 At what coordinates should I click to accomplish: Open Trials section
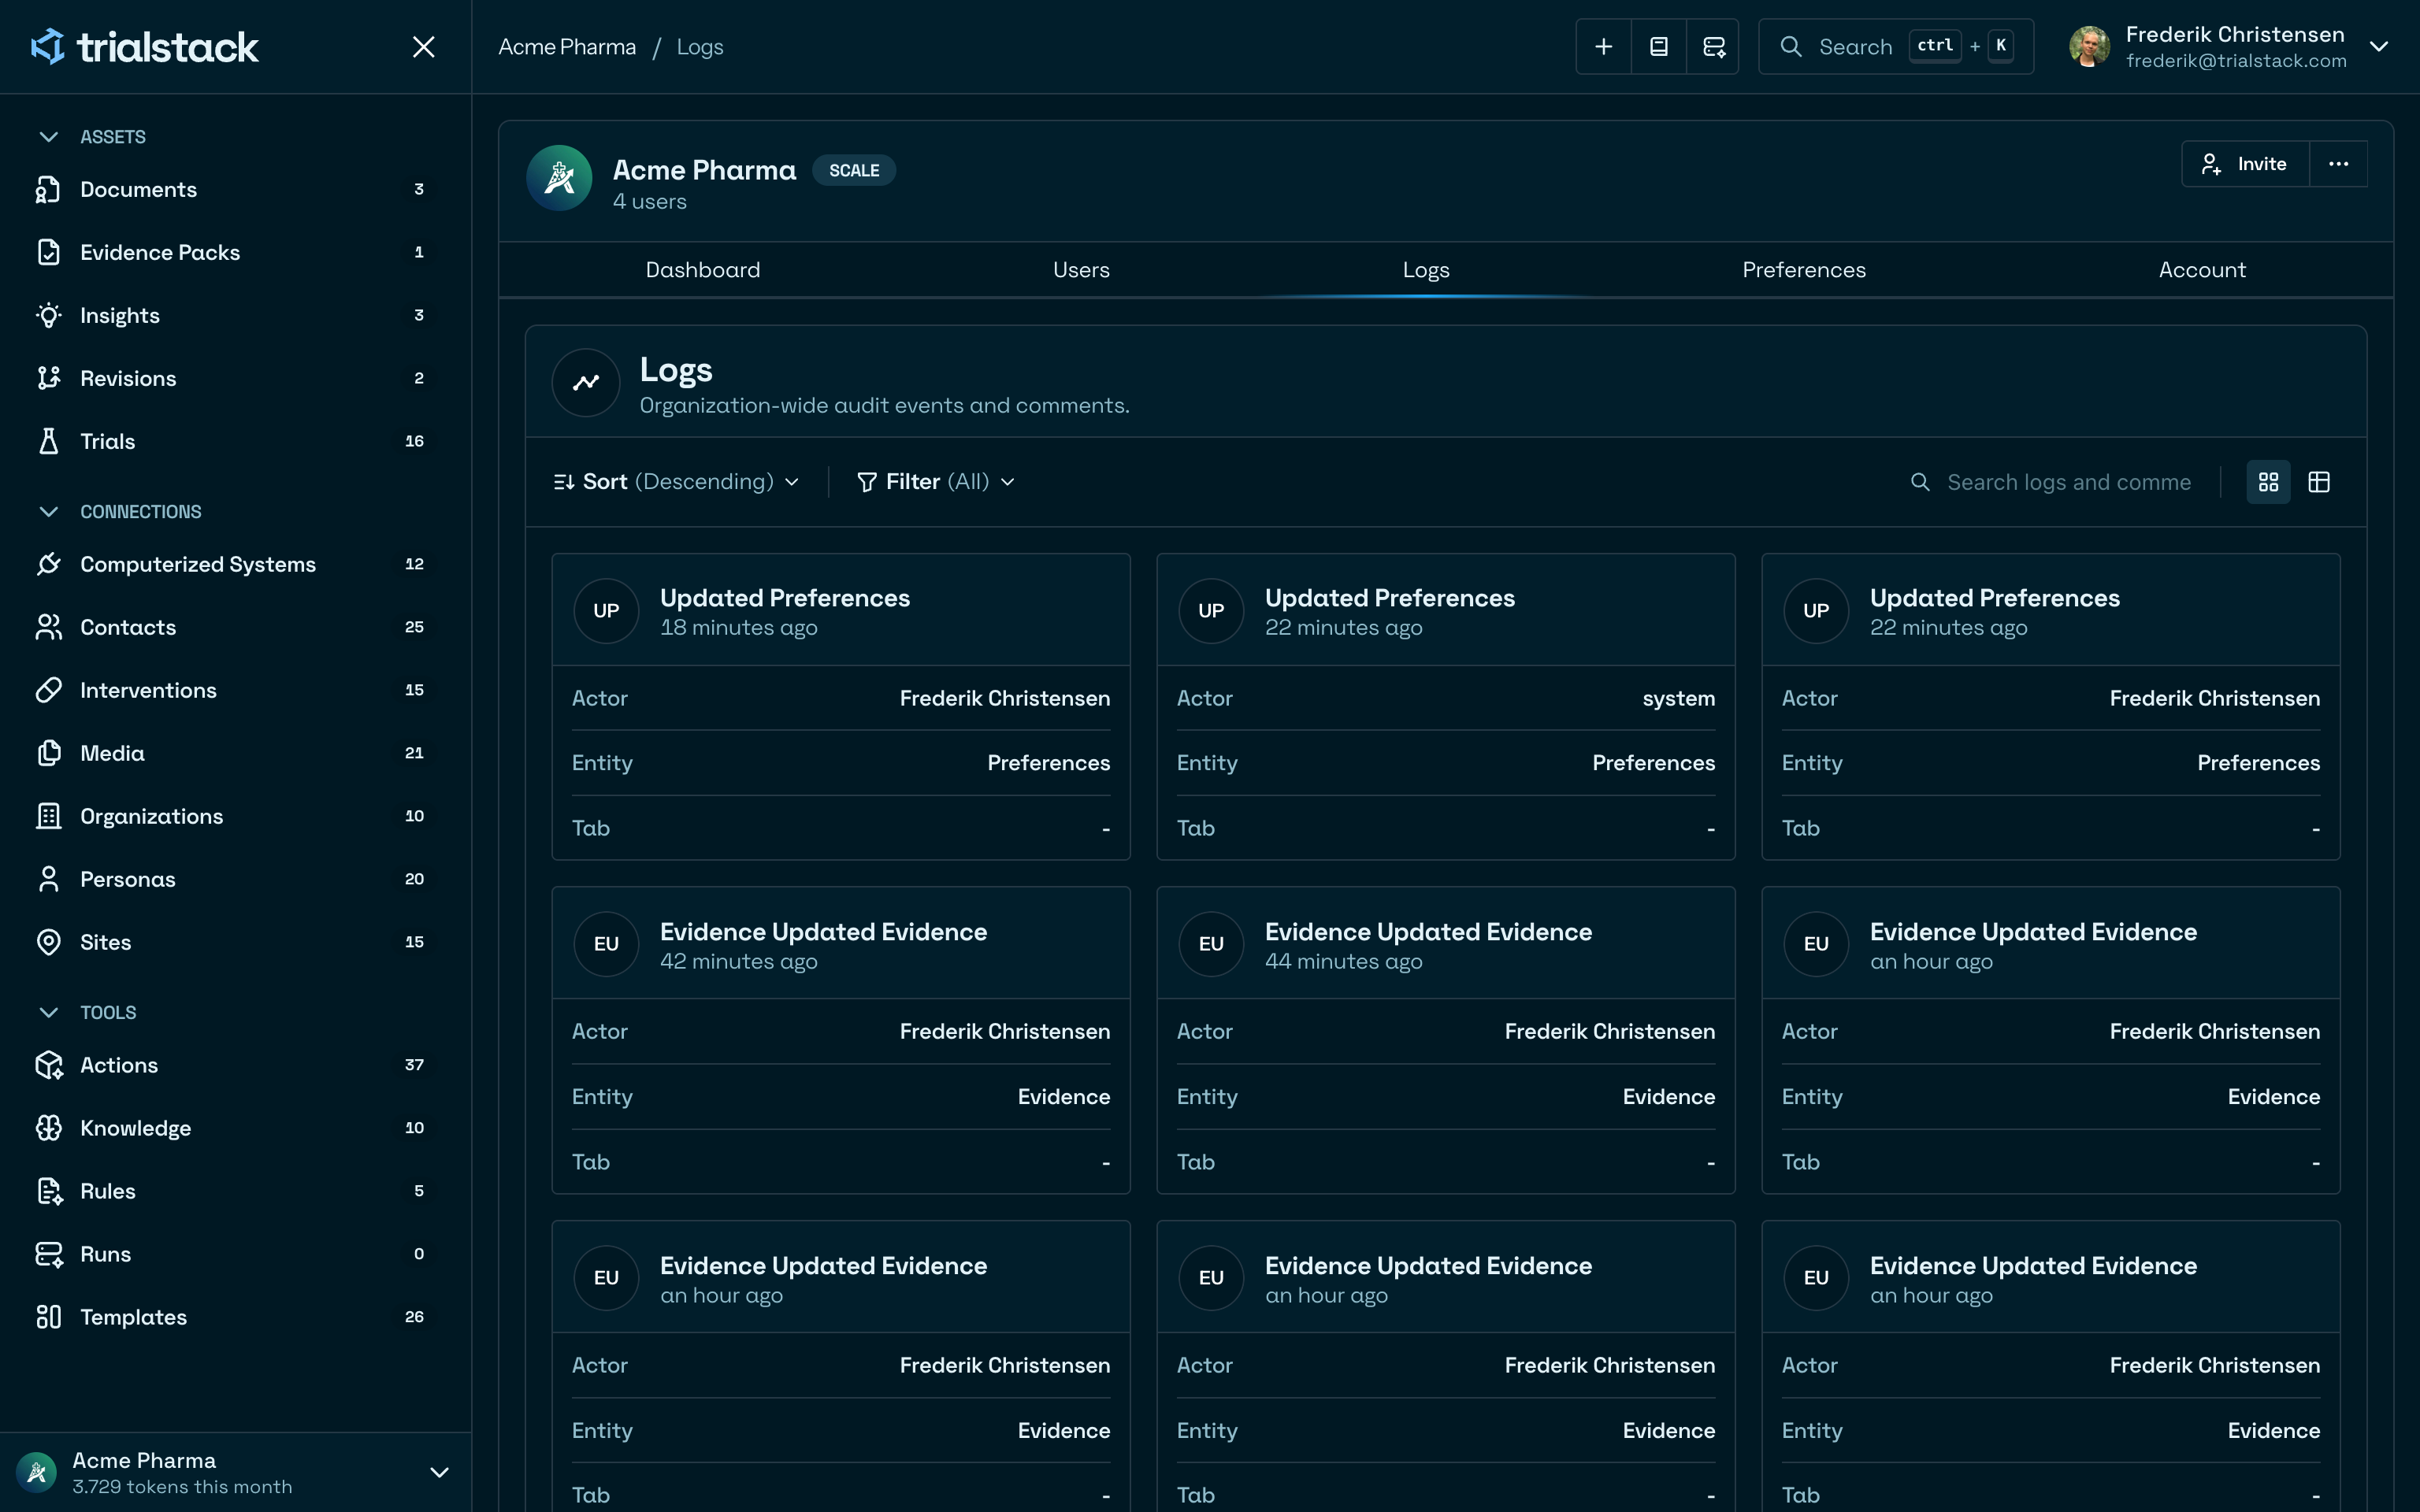click(236, 441)
